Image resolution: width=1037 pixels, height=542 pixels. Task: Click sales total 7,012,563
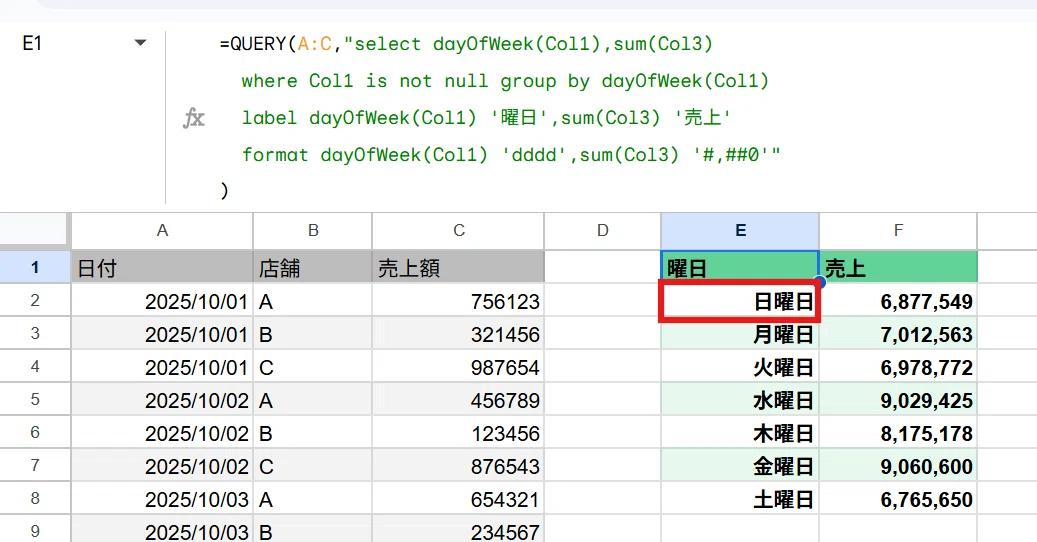point(898,334)
